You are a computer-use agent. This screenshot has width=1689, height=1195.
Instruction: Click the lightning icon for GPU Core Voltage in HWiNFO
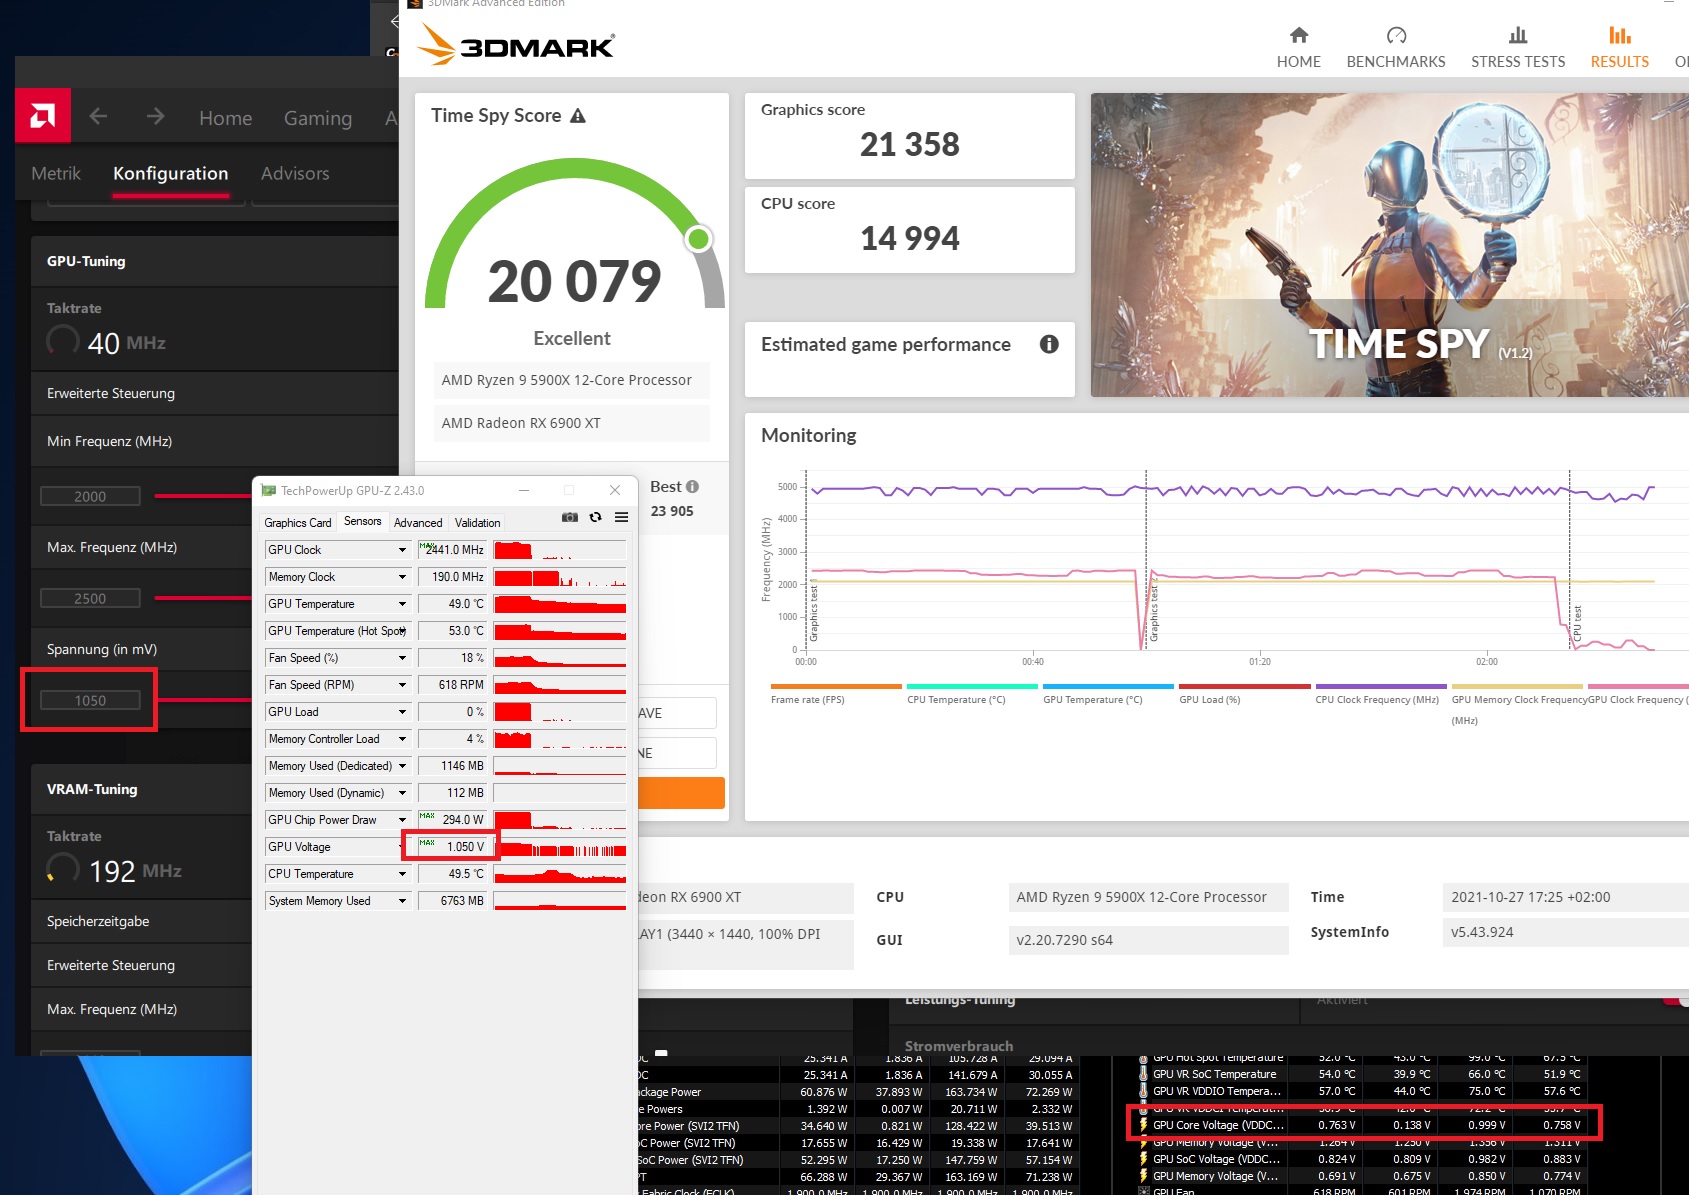[1143, 1125]
